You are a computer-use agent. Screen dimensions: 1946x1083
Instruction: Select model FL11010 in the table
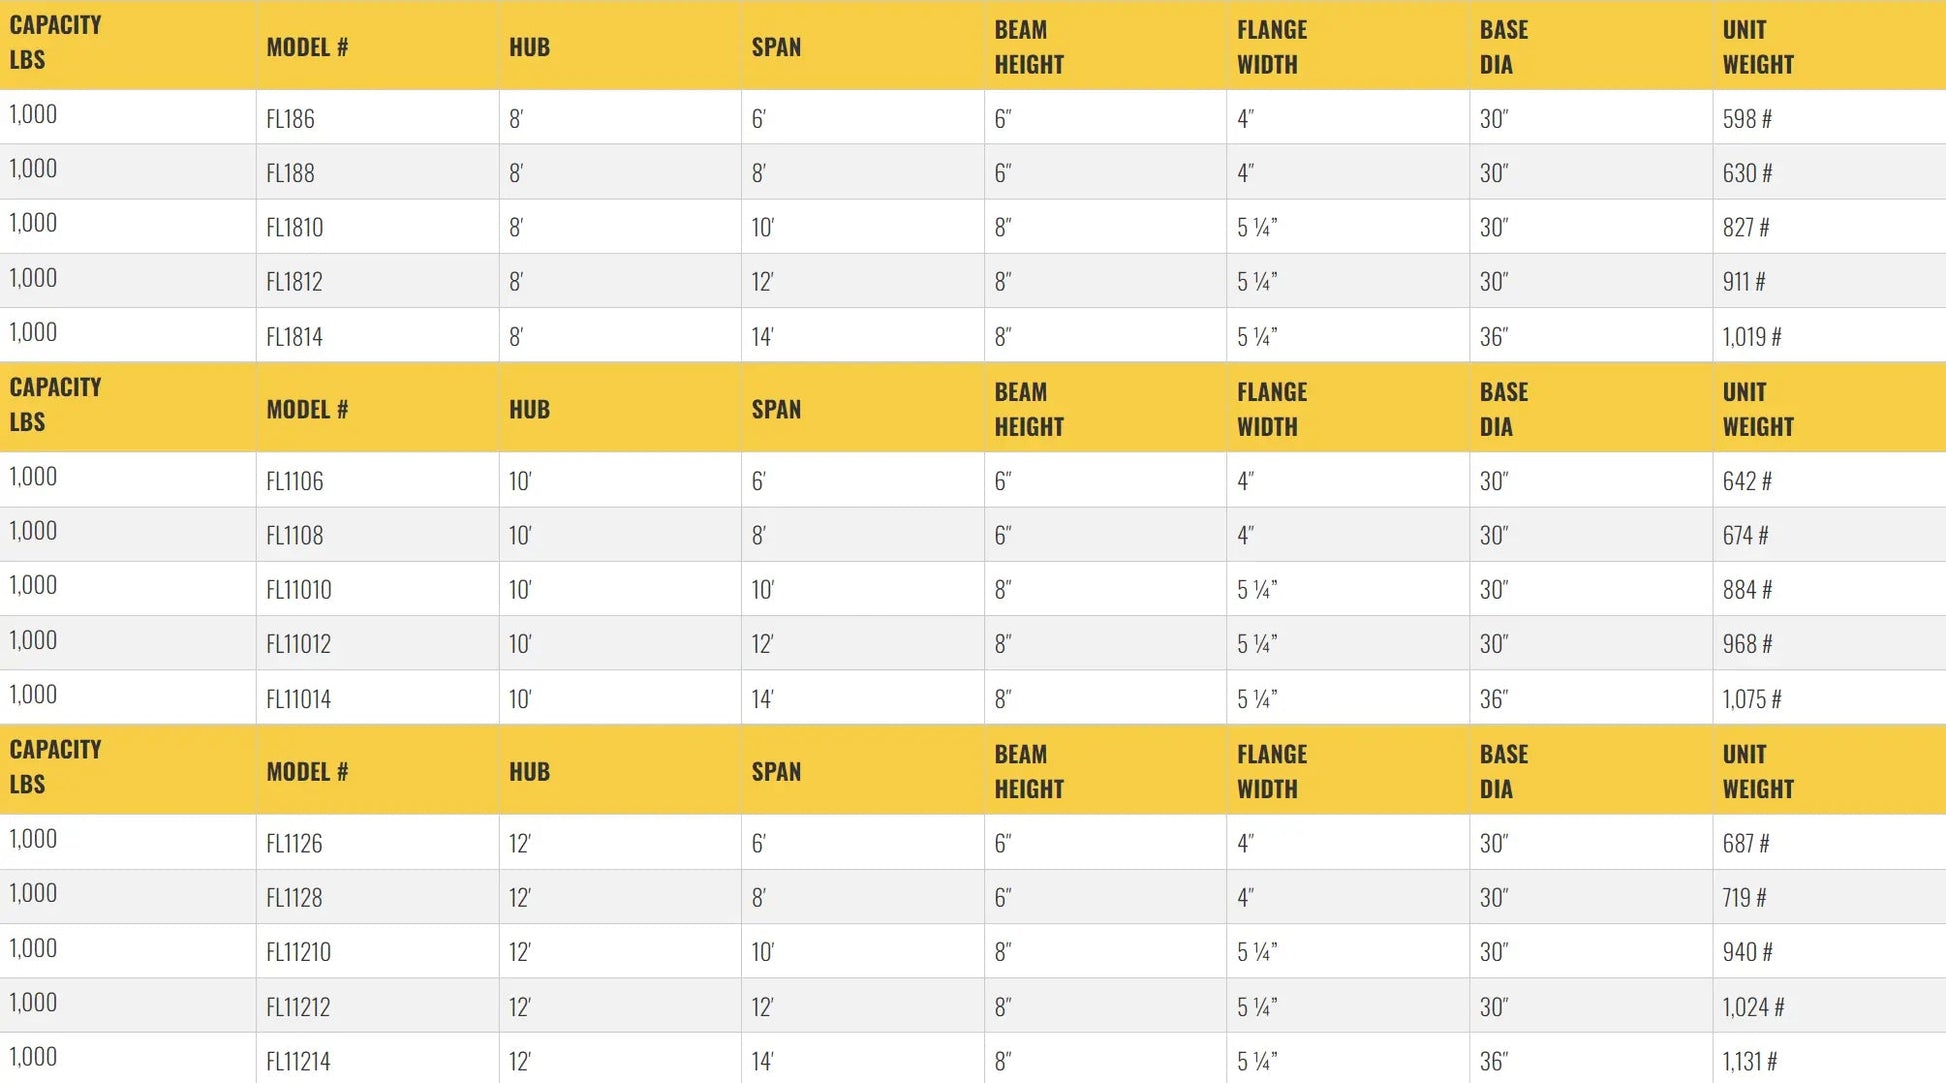point(298,590)
